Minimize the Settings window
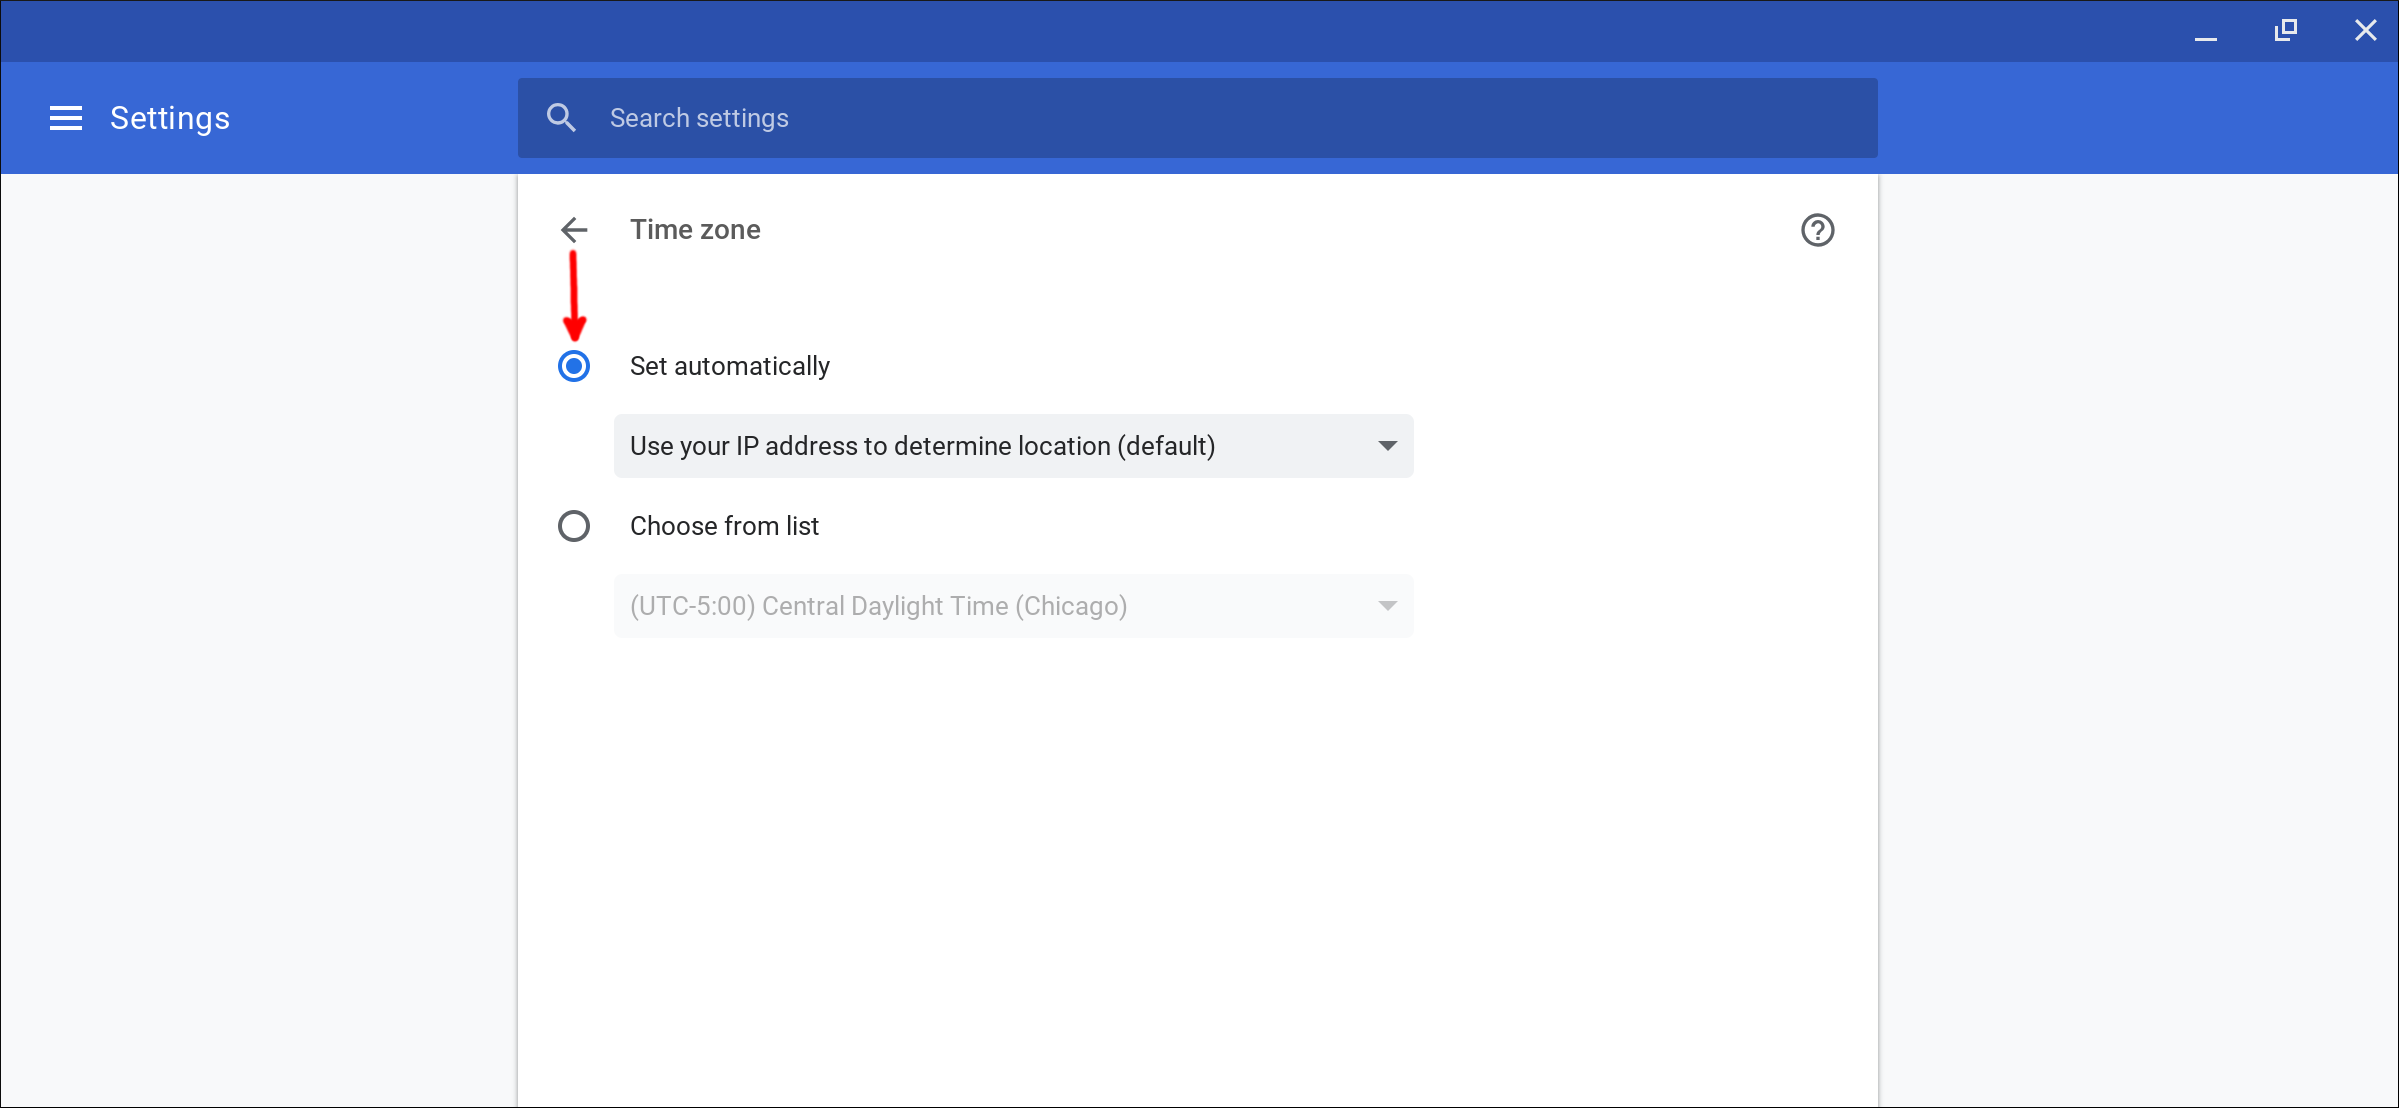This screenshot has width=2399, height=1108. coord(2206,30)
